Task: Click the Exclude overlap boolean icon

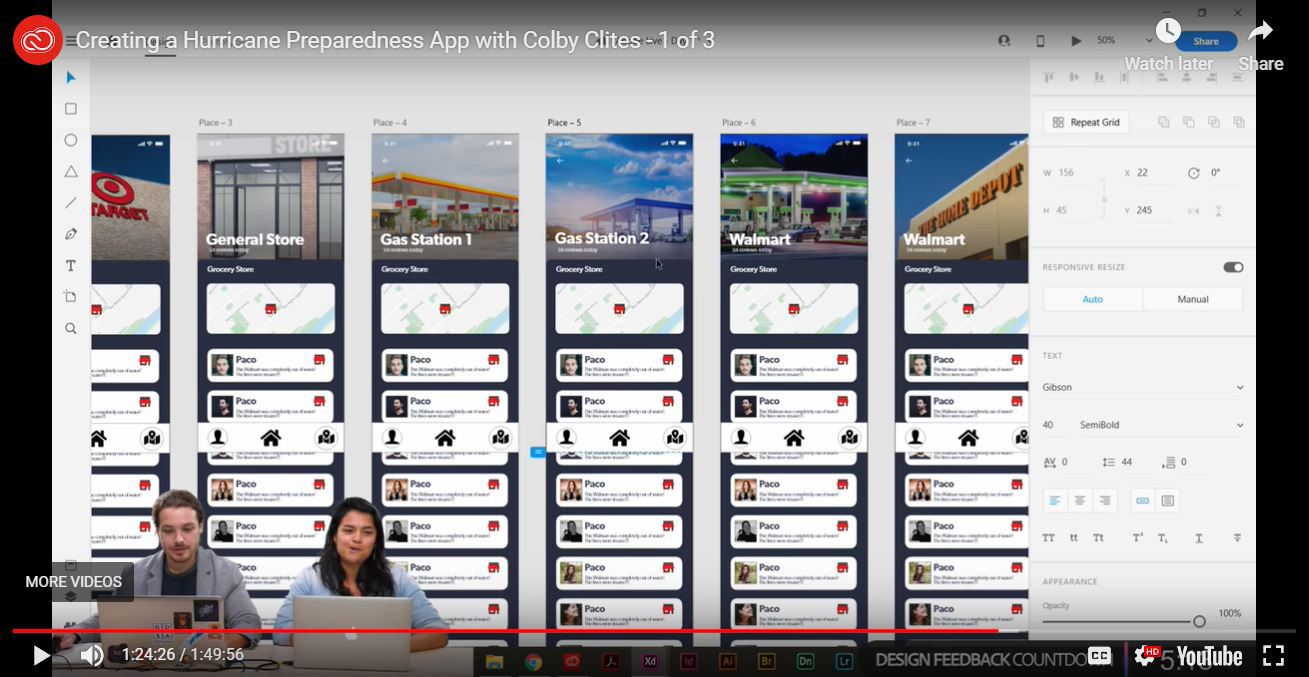Action: pos(1239,122)
